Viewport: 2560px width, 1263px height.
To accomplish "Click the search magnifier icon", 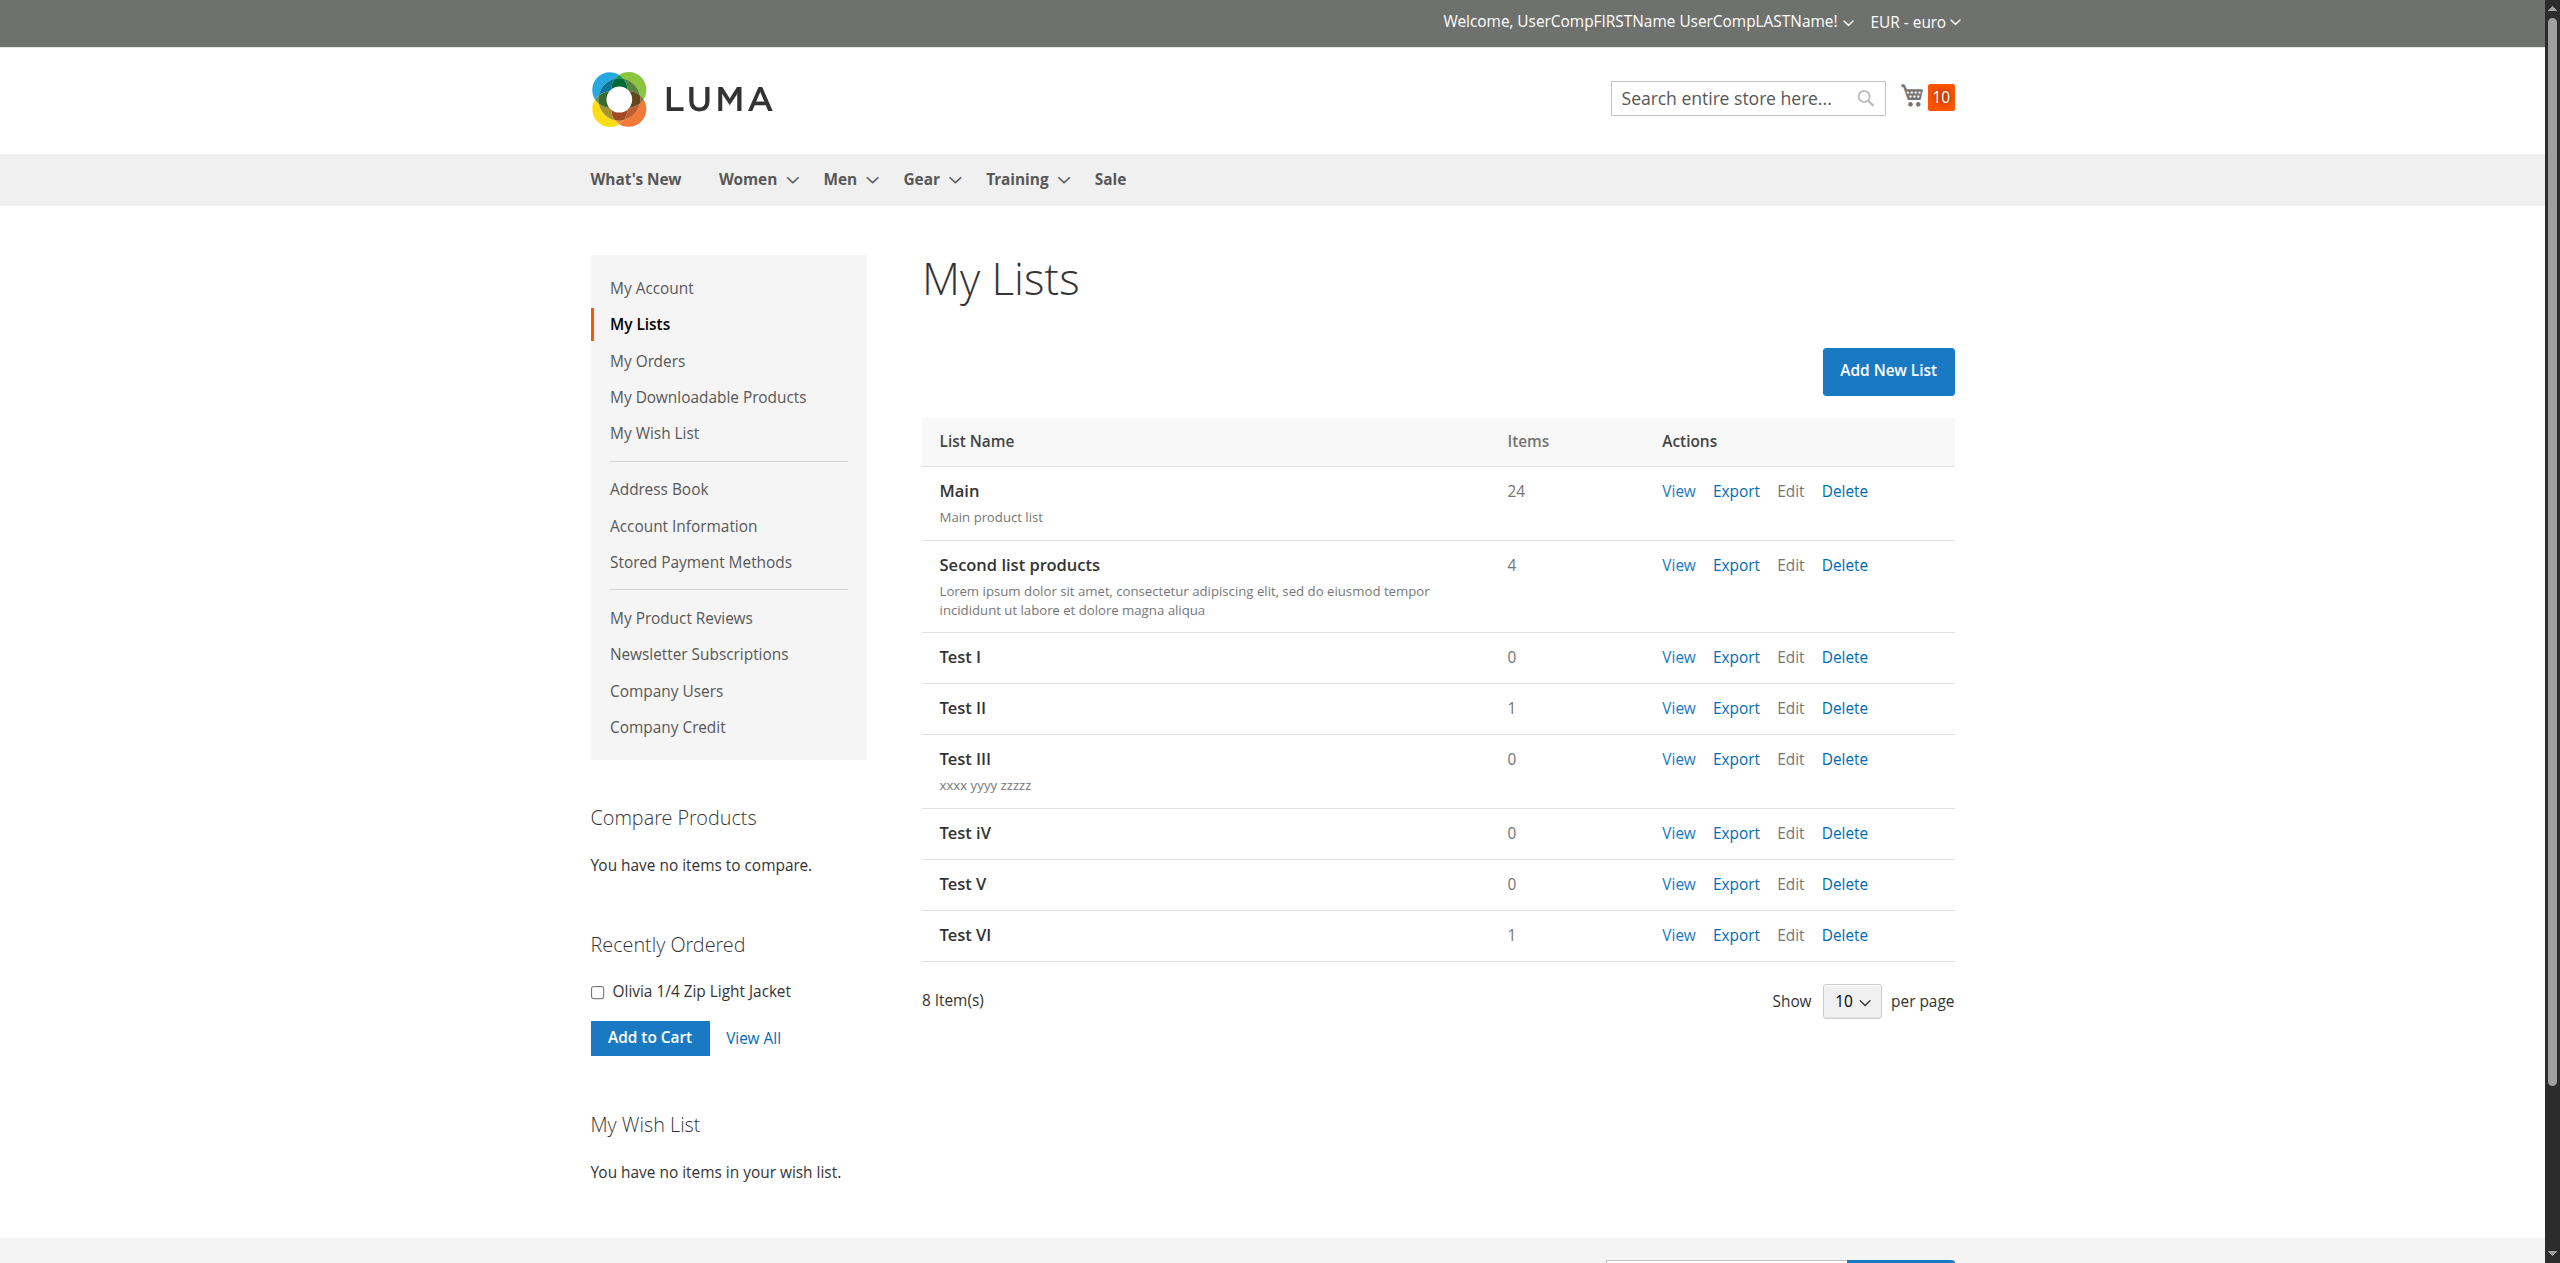I will [1865, 98].
